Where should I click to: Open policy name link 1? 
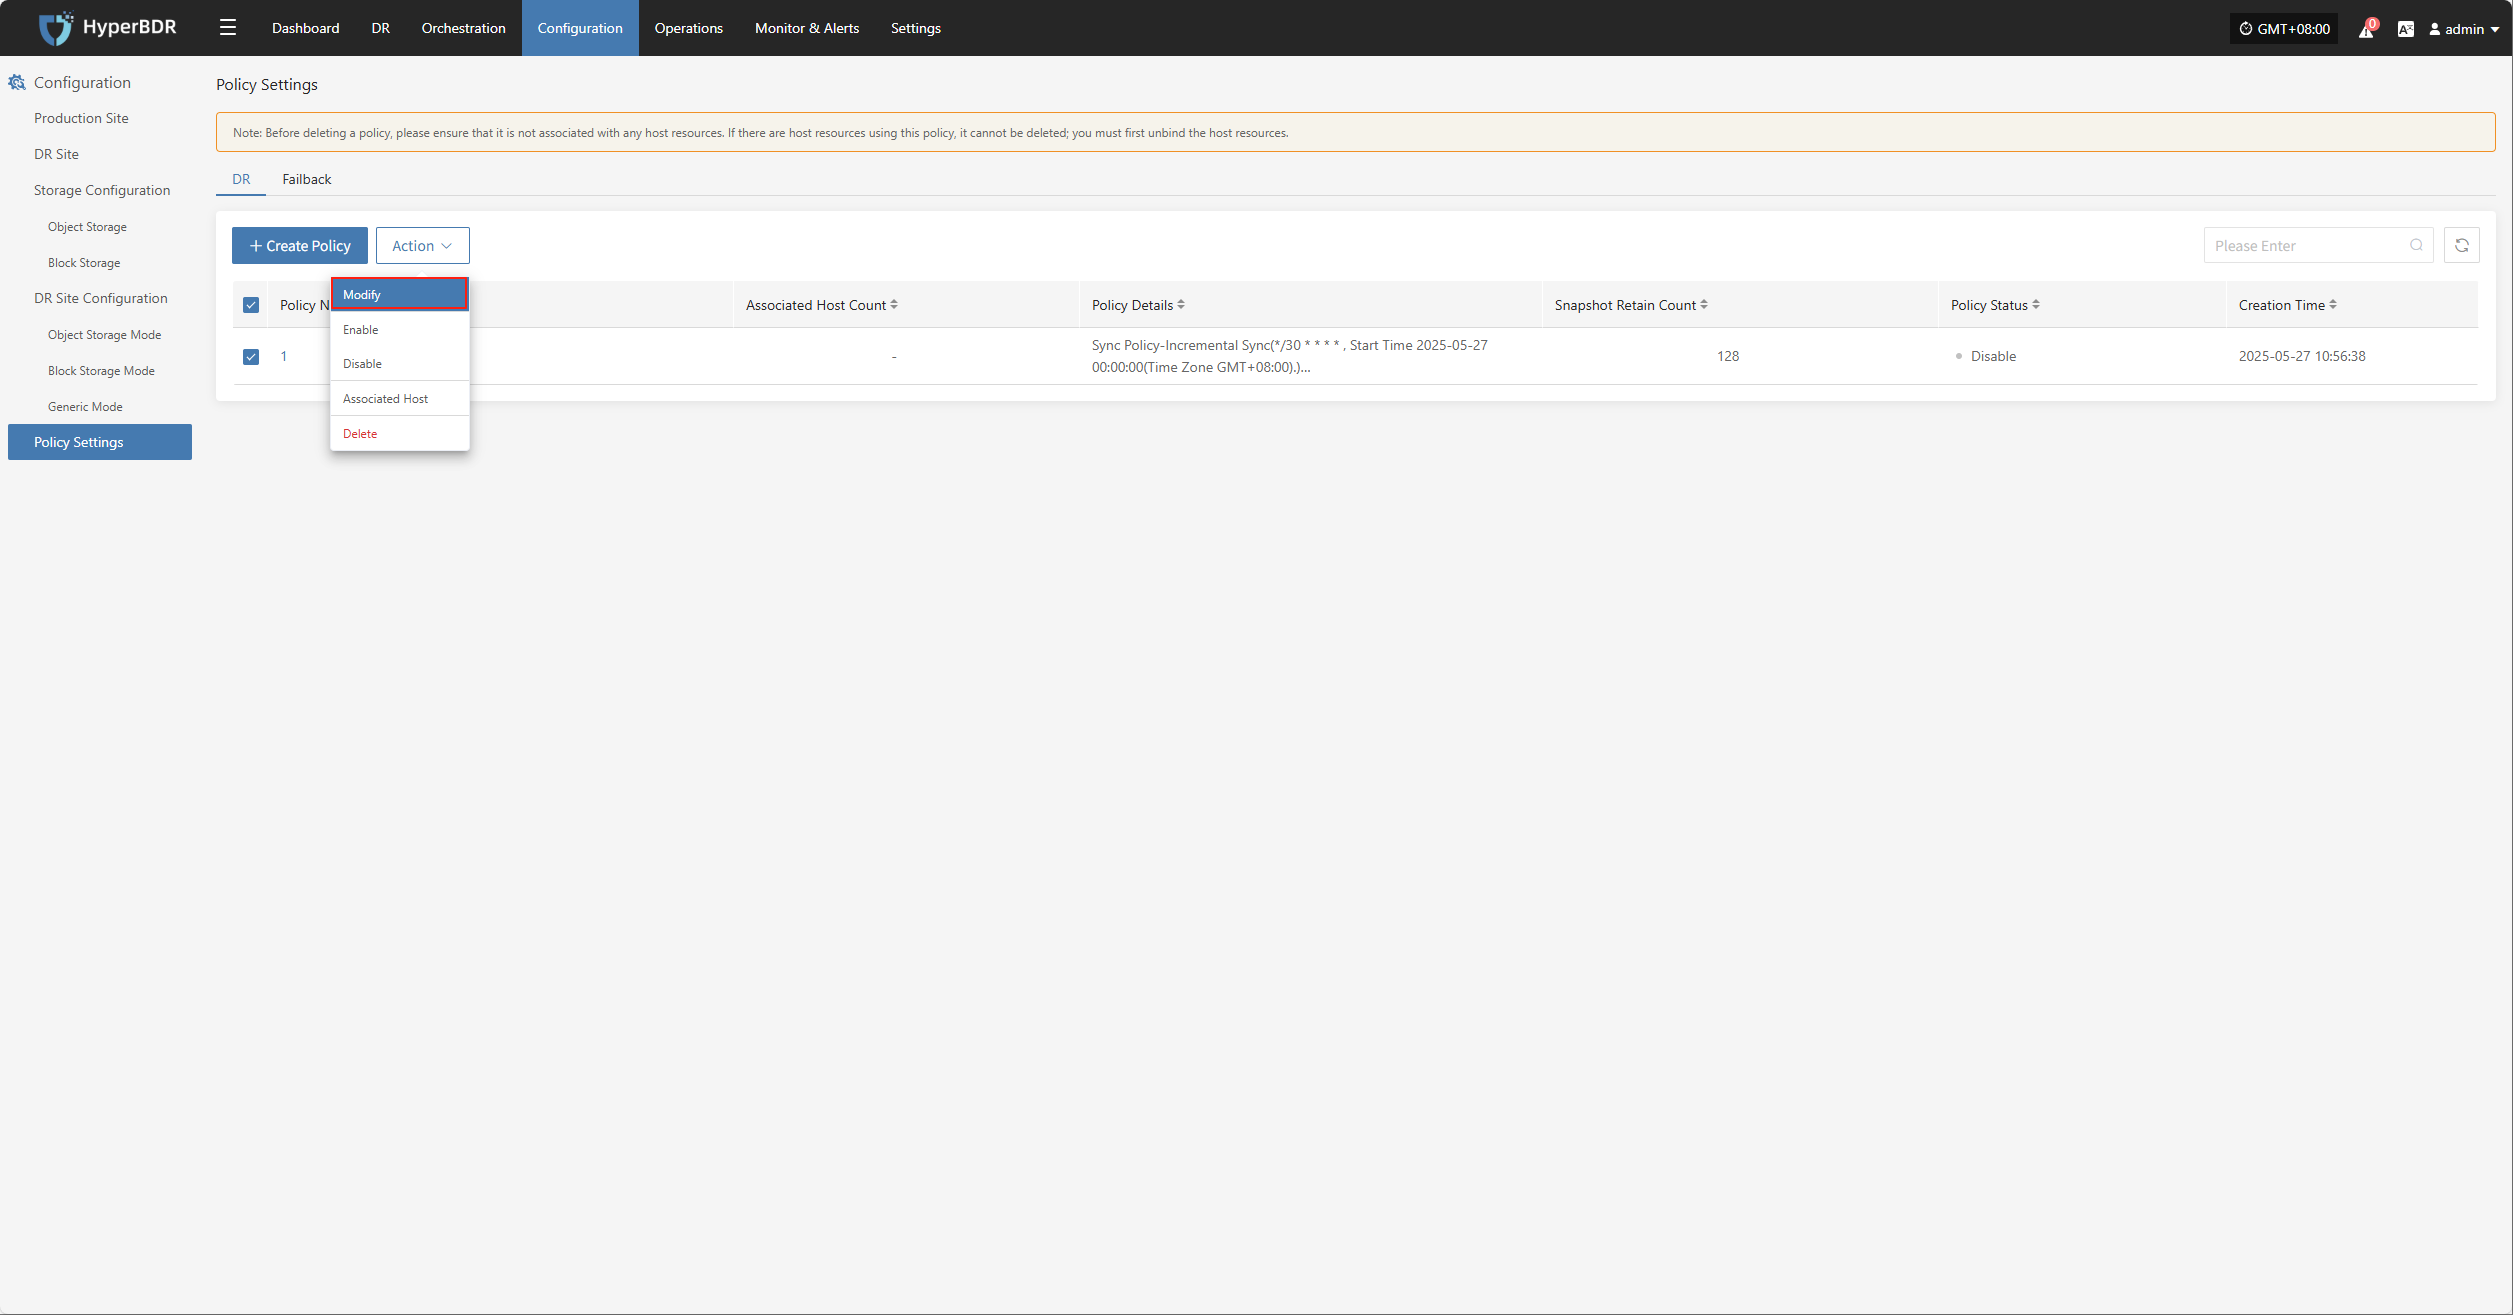284,357
